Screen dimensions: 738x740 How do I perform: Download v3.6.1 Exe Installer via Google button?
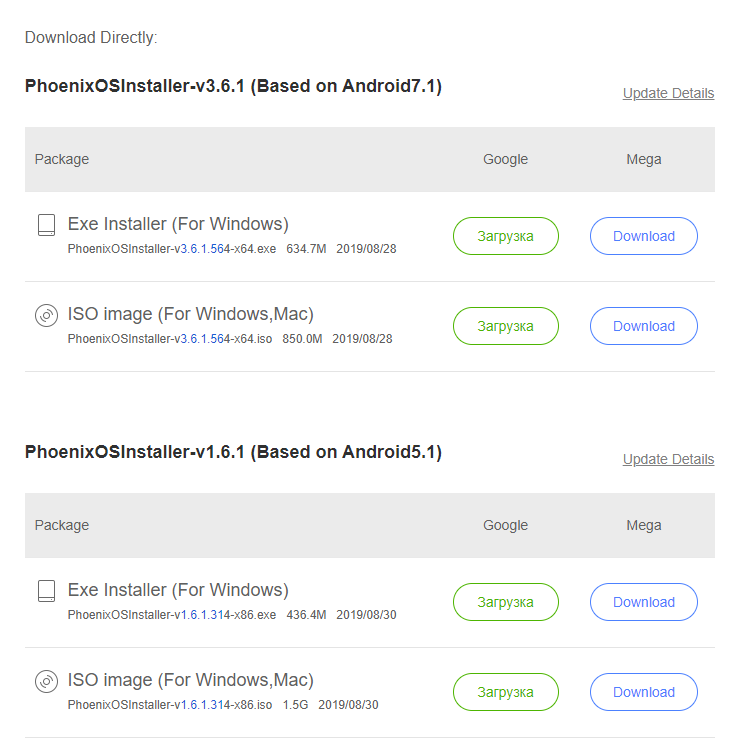[505, 236]
